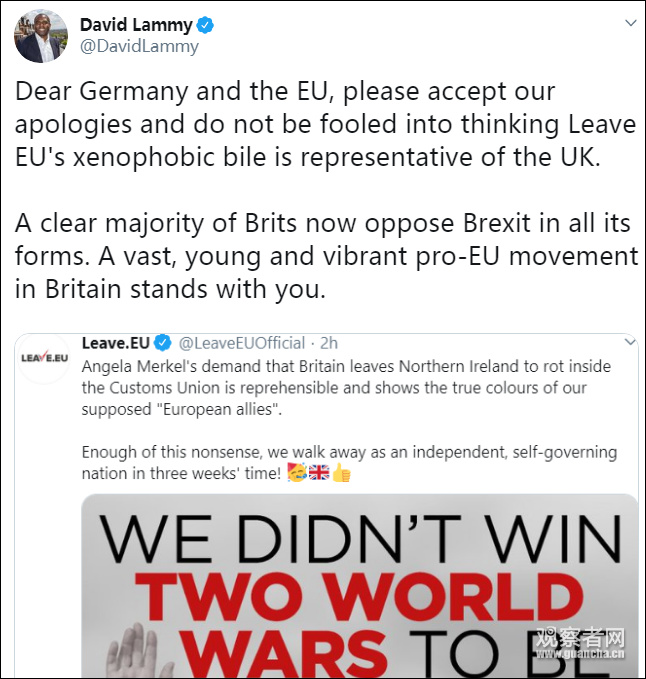Click the @DavidLammy handle
Viewport: 646px width, 679px height.
click(x=139, y=46)
